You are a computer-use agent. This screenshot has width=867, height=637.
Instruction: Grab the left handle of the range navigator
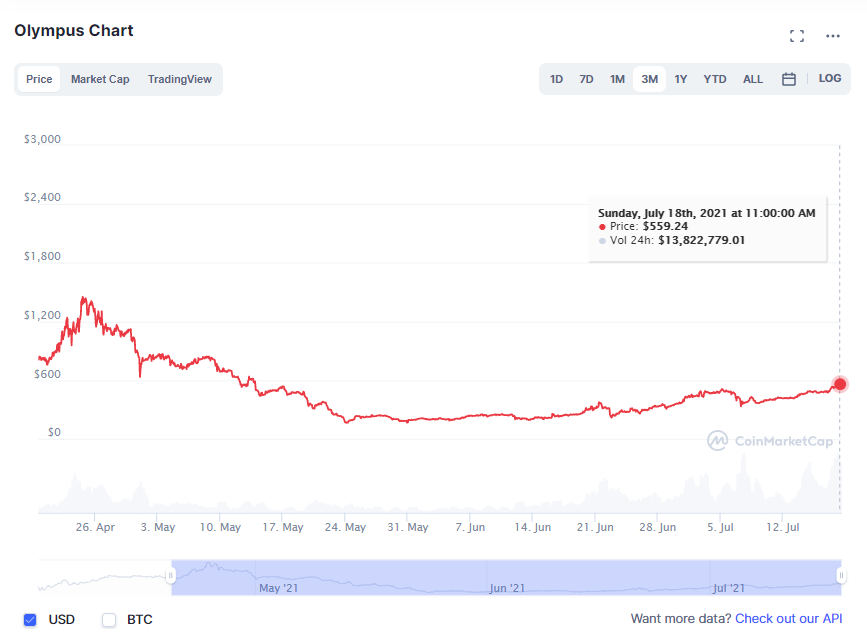171,576
